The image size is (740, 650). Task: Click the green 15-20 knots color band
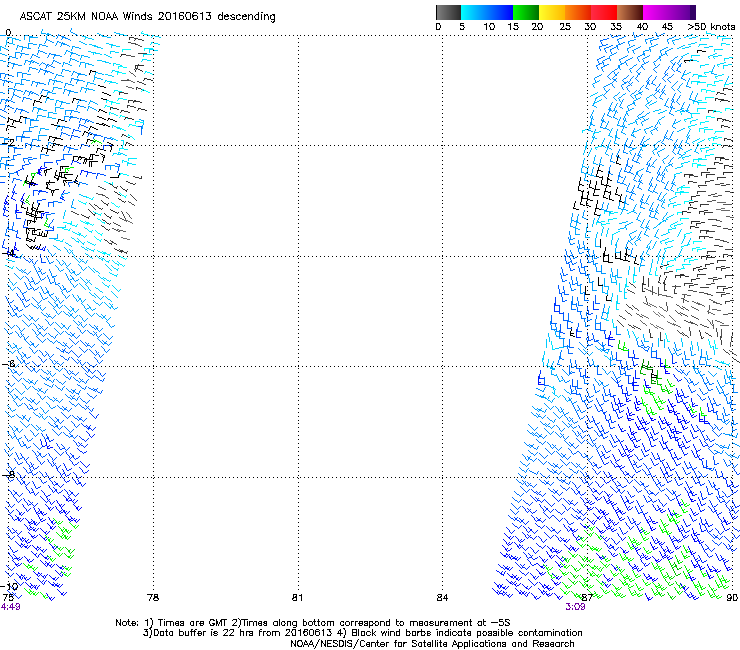tap(526, 12)
